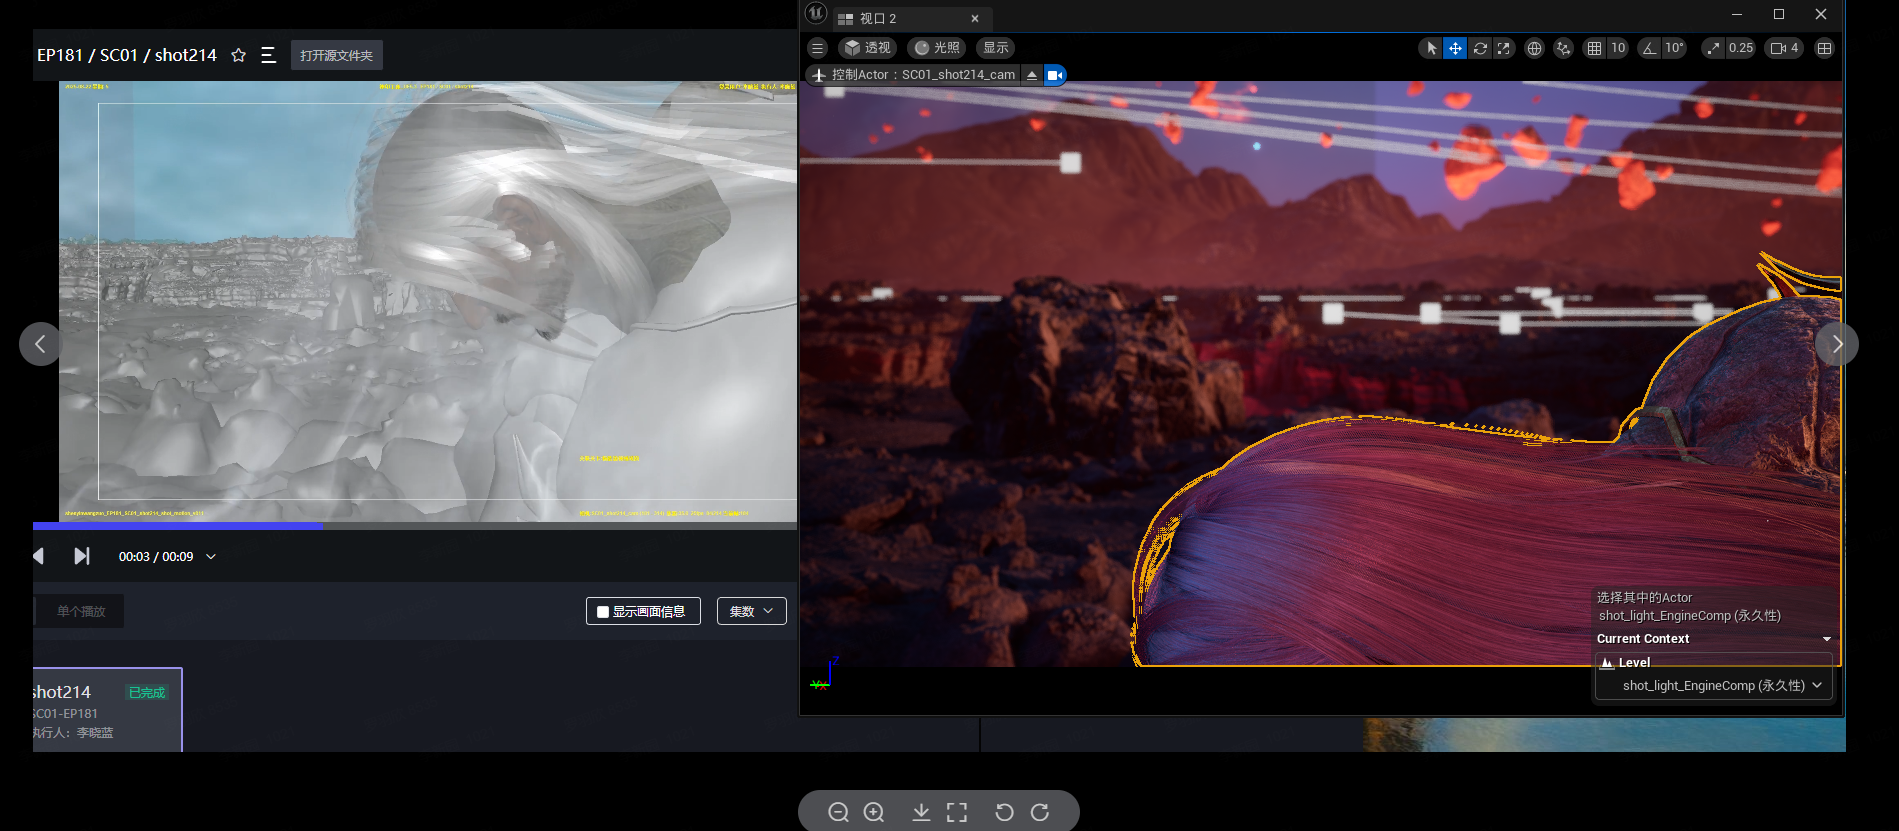The height and width of the screenshot is (831, 1899).
Task: Rotate the image clockwise
Action: click(x=1040, y=812)
